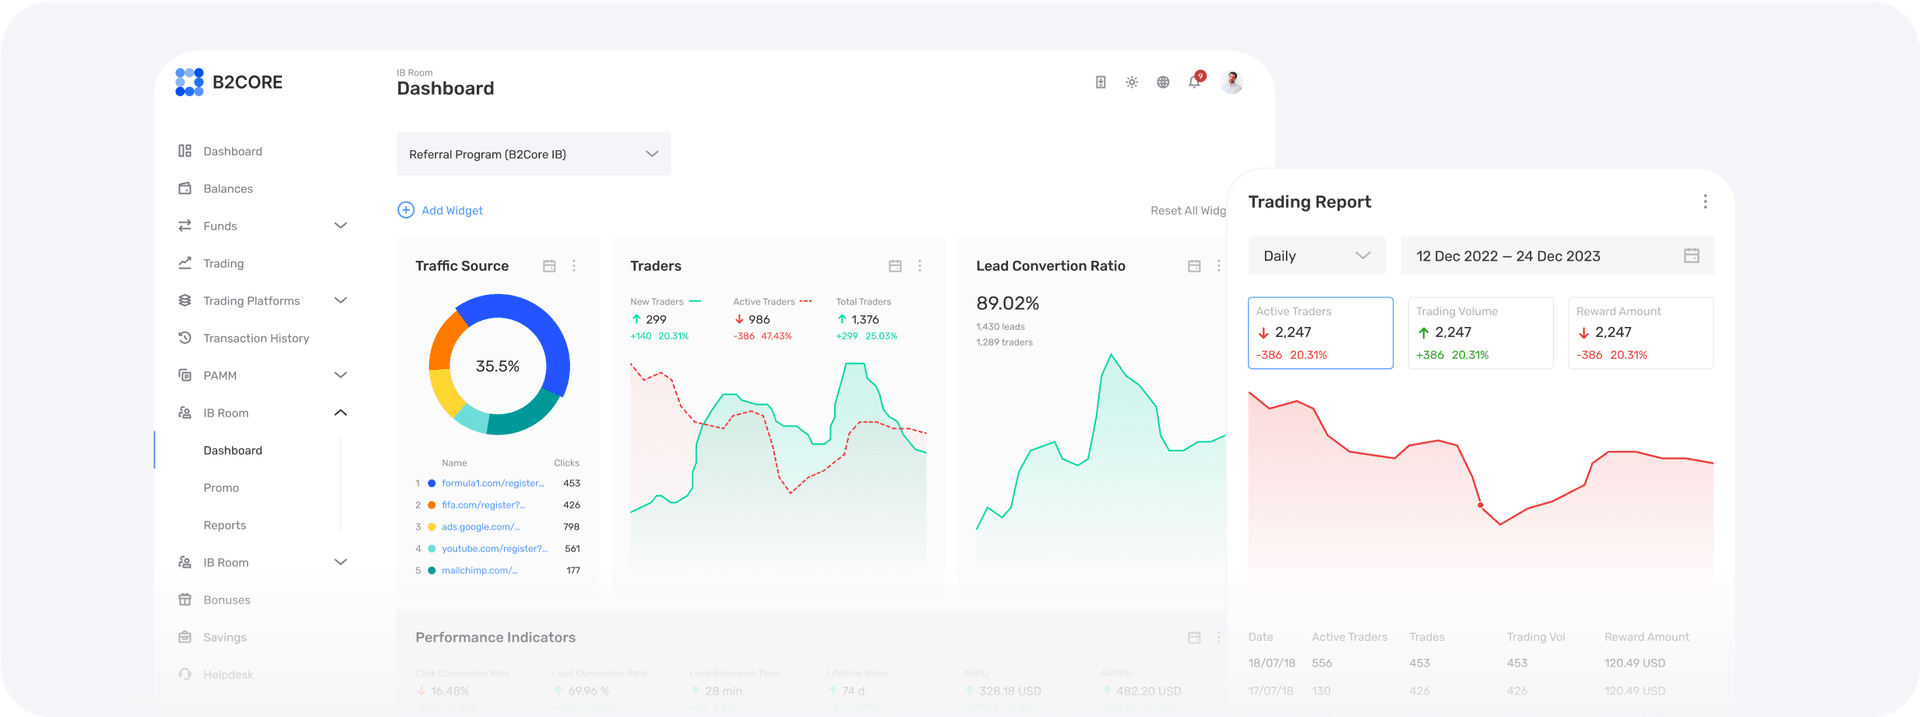Click the Balances wallet icon
The height and width of the screenshot is (717, 1920).
click(x=185, y=188)
